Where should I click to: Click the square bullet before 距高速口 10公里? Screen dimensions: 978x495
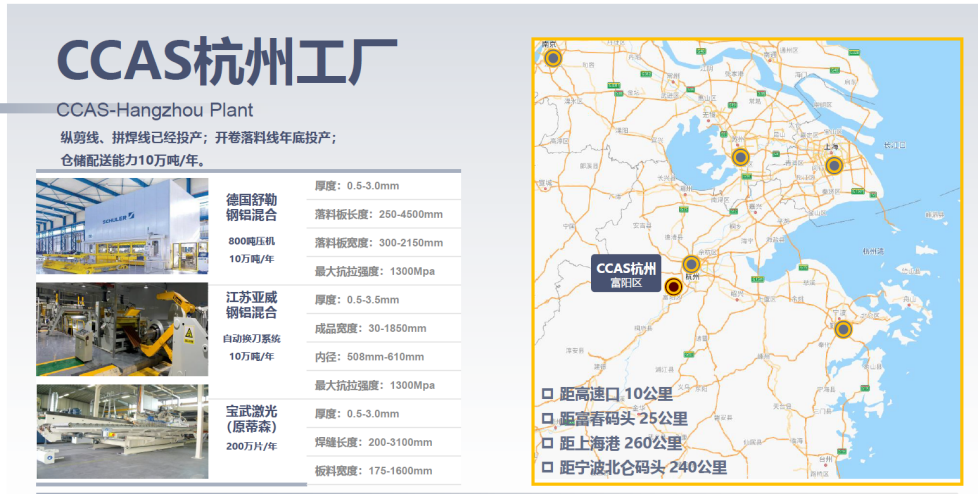click(x=548, y=394)
